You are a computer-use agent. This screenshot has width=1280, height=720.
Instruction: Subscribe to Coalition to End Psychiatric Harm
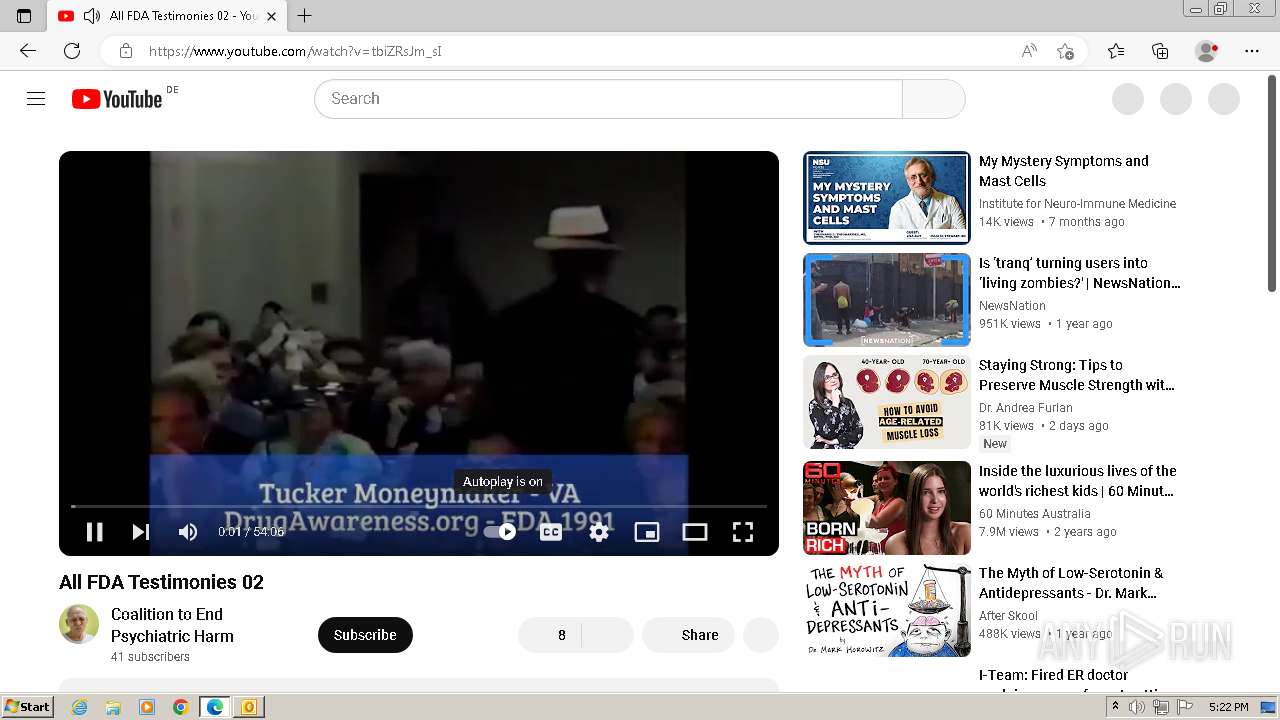(365, 635)
